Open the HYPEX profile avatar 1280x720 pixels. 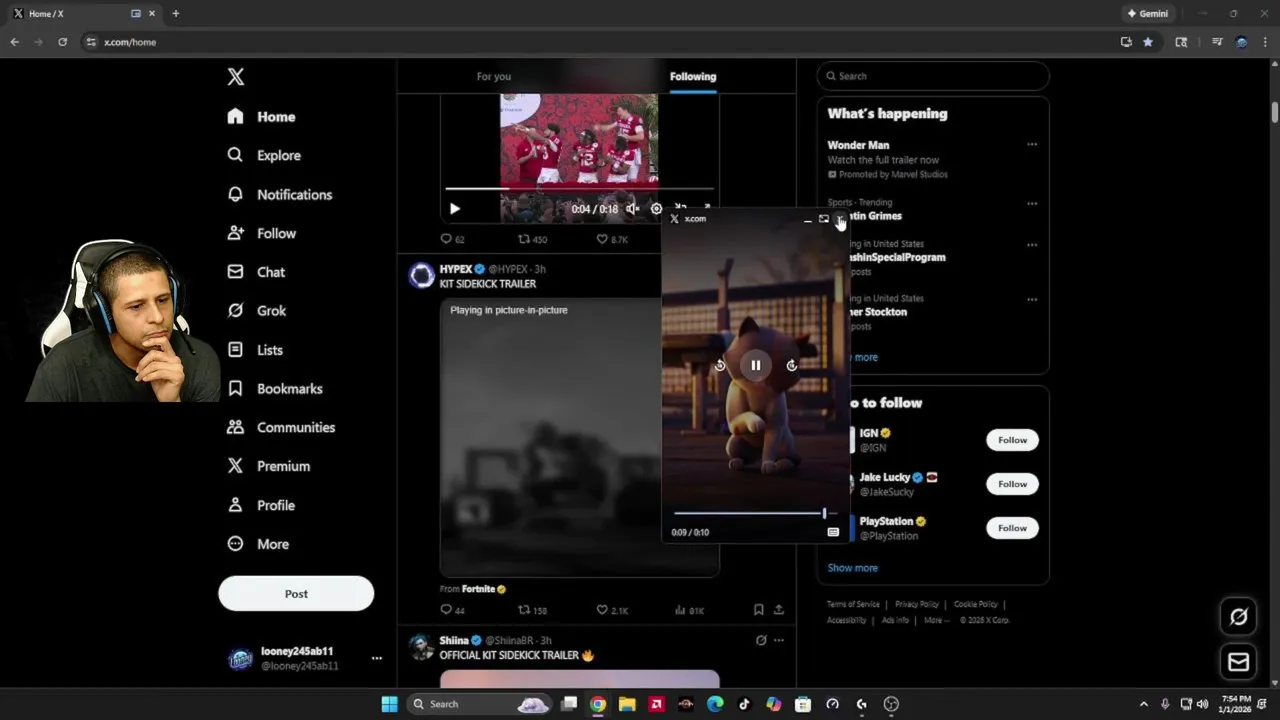click(x=422, y=275)
